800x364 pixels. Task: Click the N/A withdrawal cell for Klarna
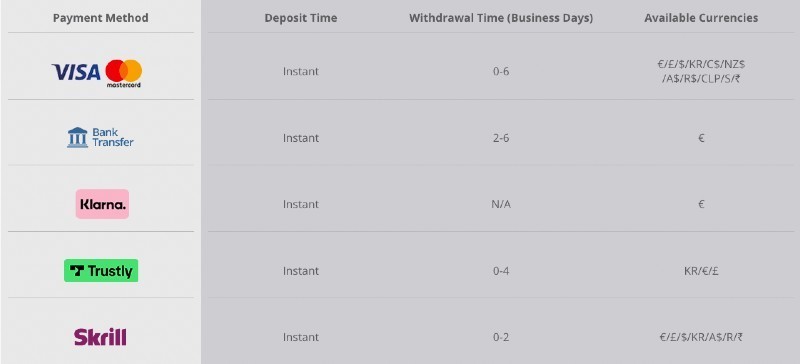(x=501, y=204)
